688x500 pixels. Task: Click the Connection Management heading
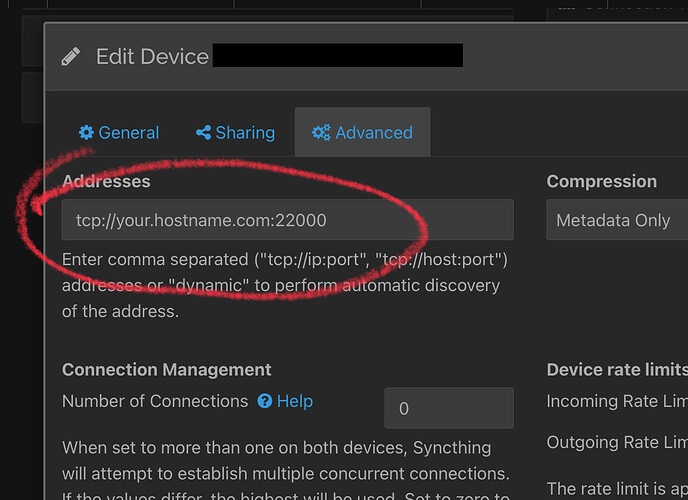tap(167, 370)
